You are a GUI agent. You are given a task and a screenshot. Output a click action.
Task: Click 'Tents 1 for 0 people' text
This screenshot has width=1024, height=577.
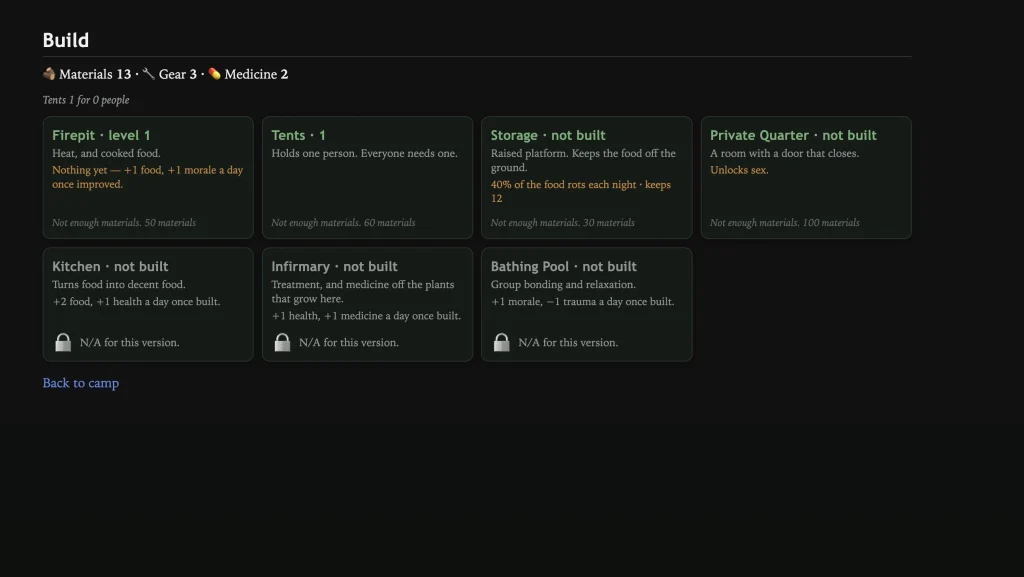pyautogui.click(x=86, y=100)
